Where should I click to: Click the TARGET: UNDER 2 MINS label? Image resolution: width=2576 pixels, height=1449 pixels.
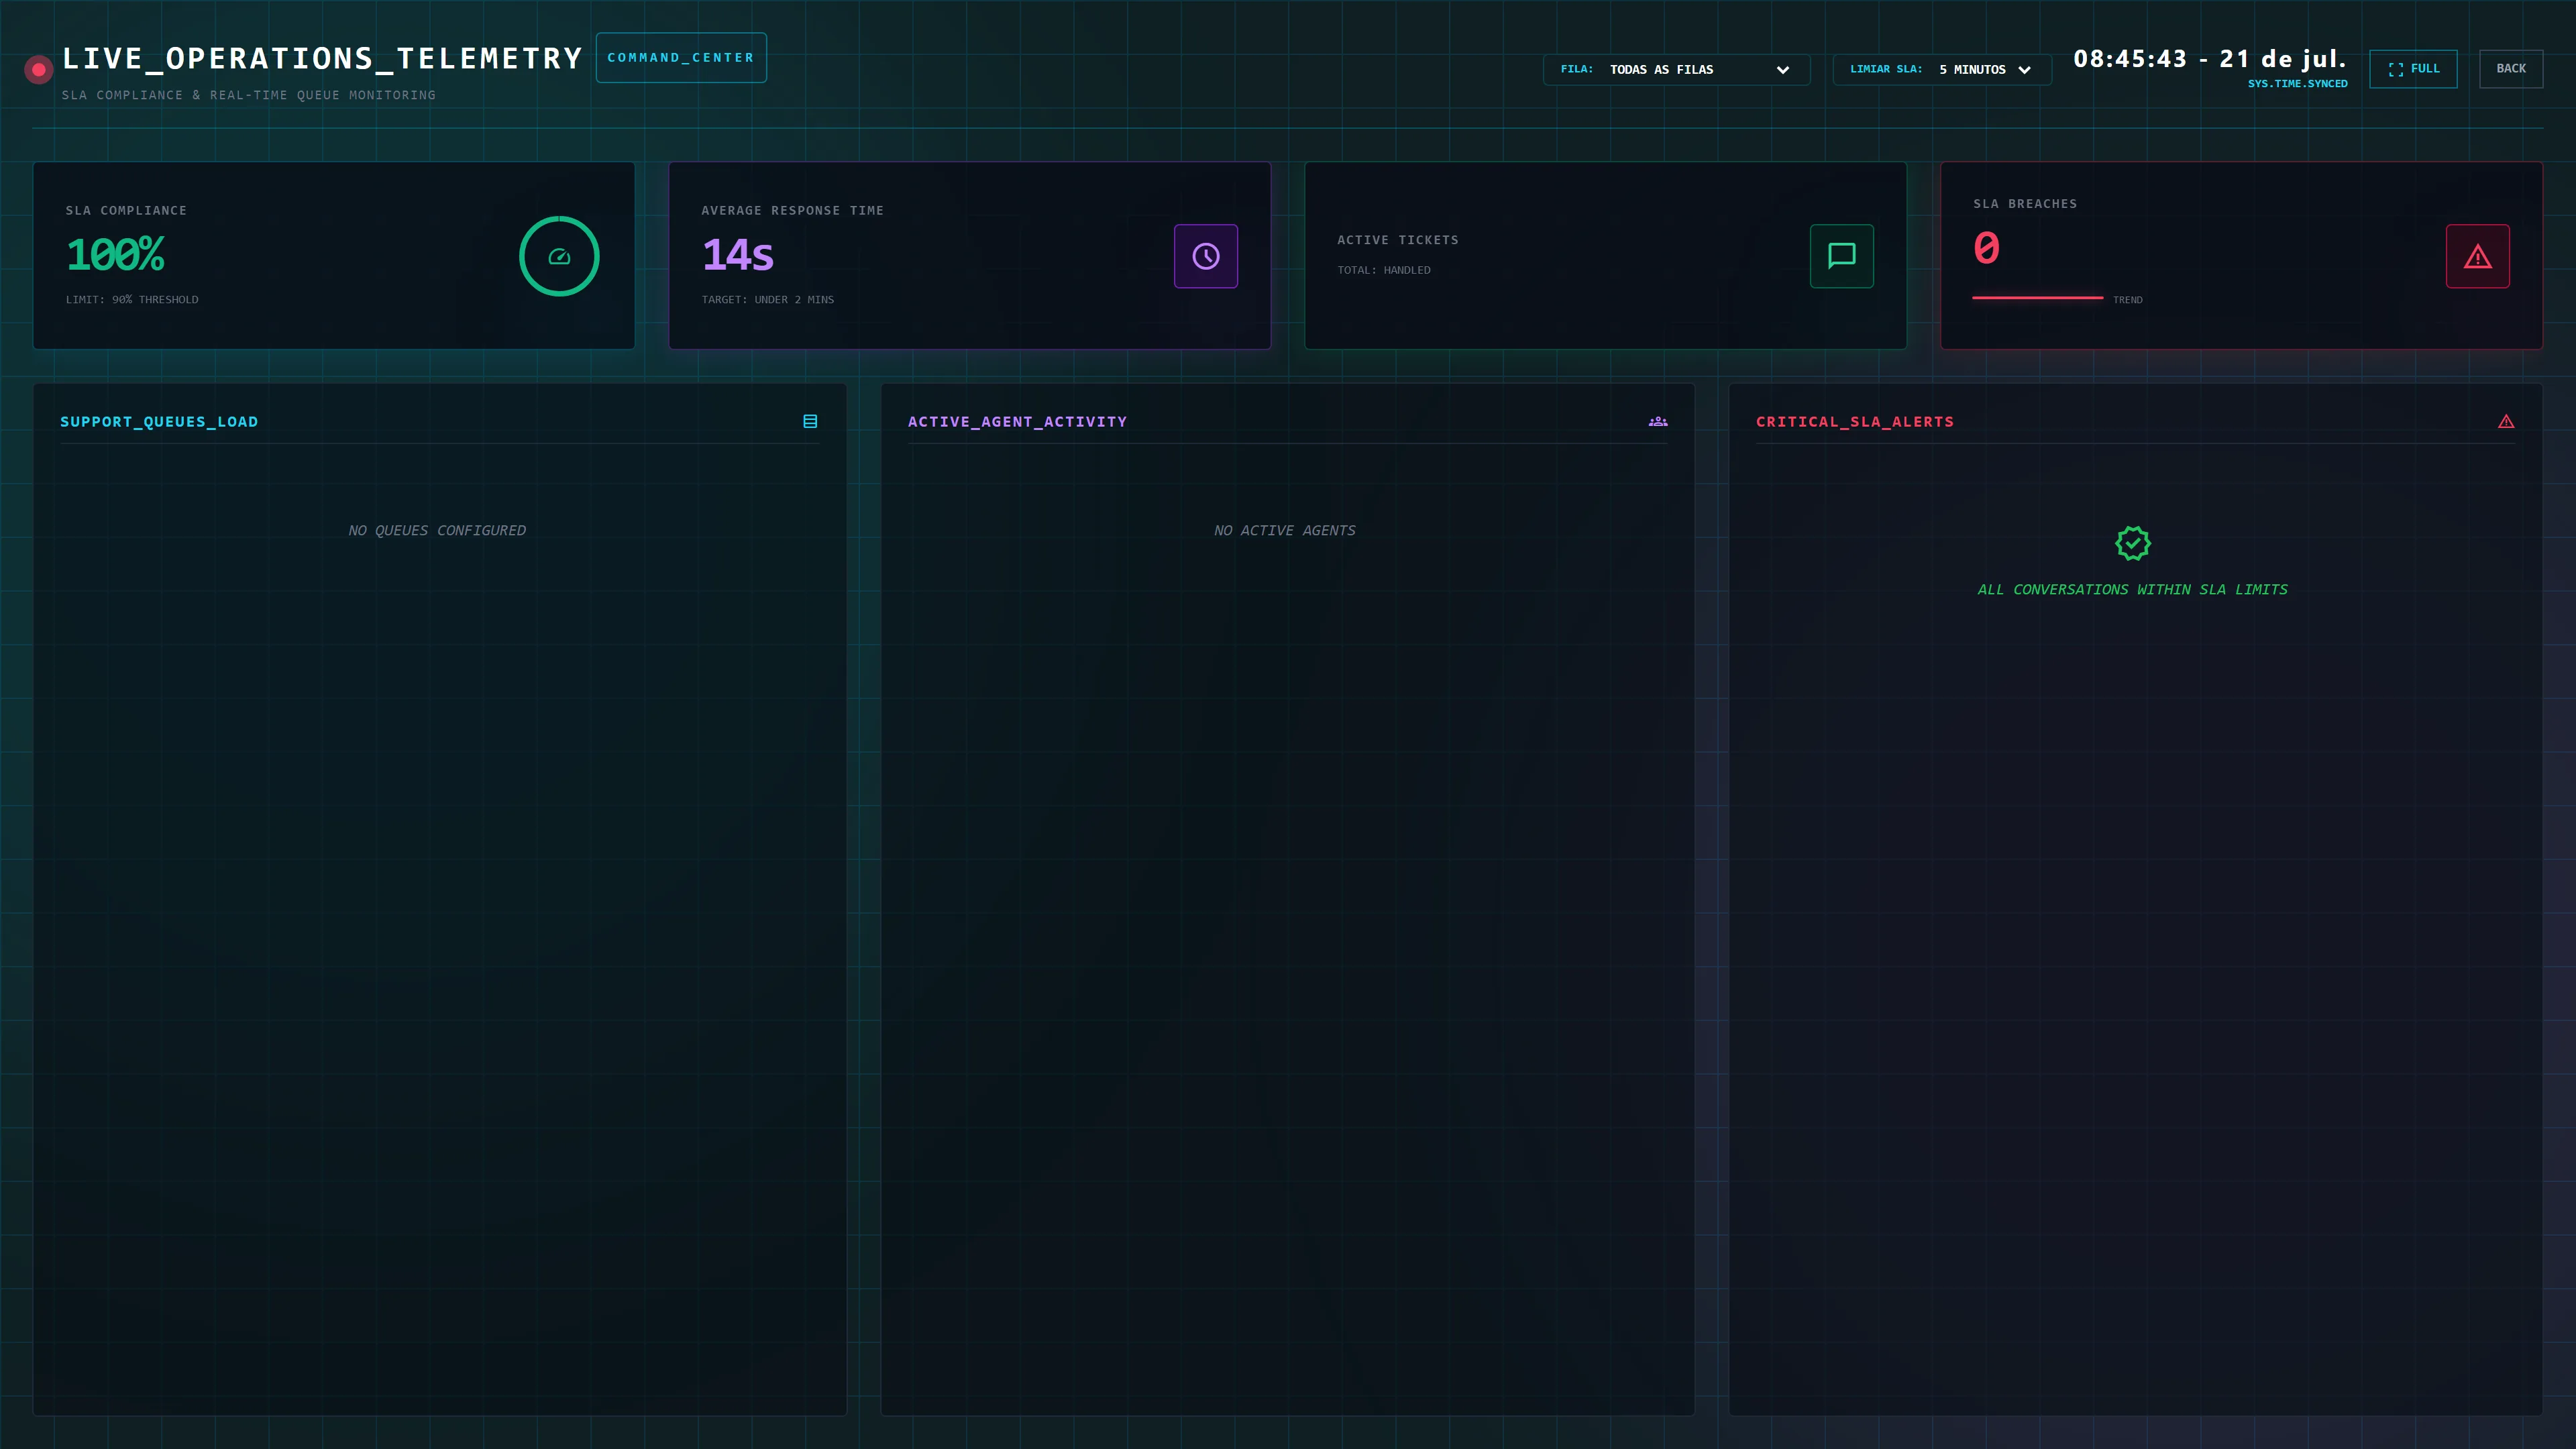tap(767, 299)
